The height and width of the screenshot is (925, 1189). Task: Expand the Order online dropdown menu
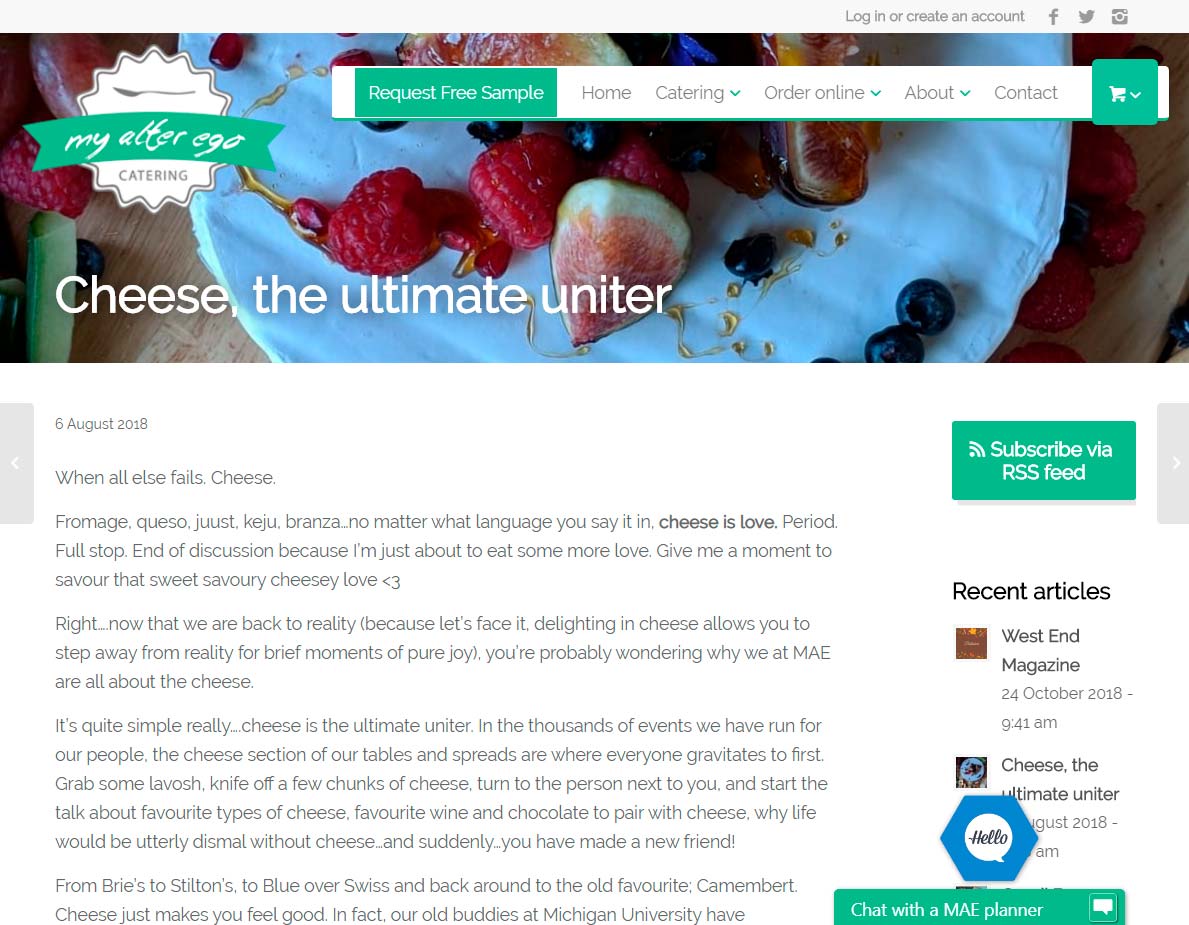(x=822, y=92)
